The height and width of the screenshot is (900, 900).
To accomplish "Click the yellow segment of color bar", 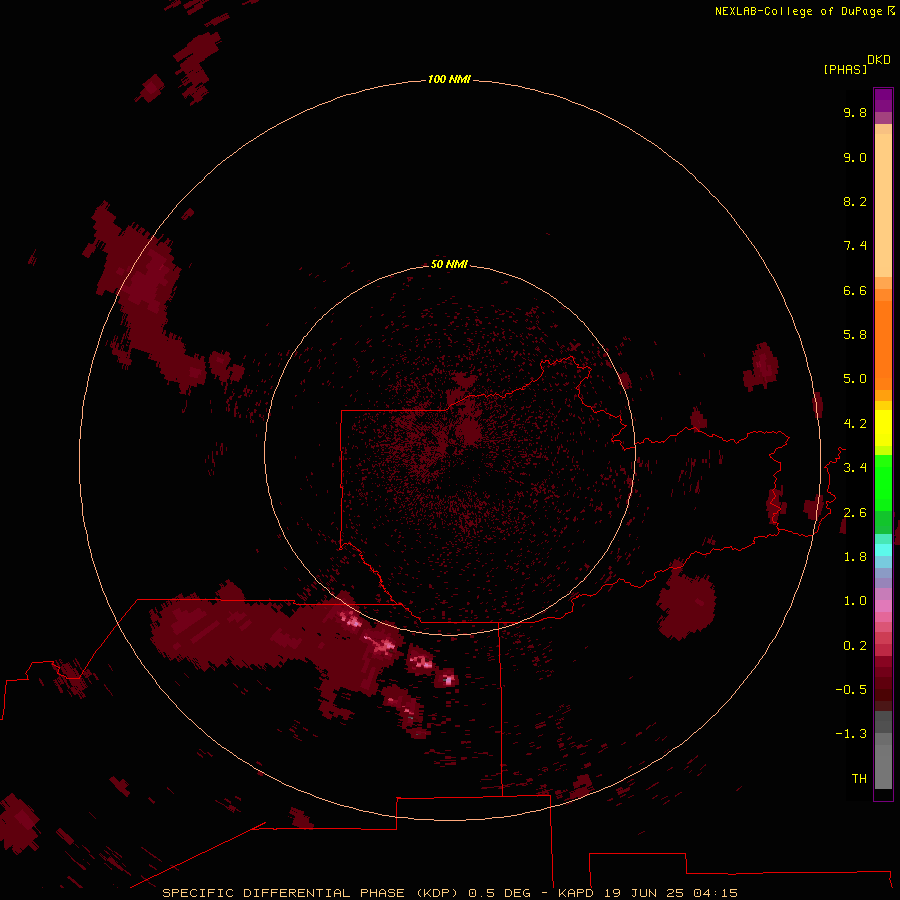I will (x=883, y=428).
